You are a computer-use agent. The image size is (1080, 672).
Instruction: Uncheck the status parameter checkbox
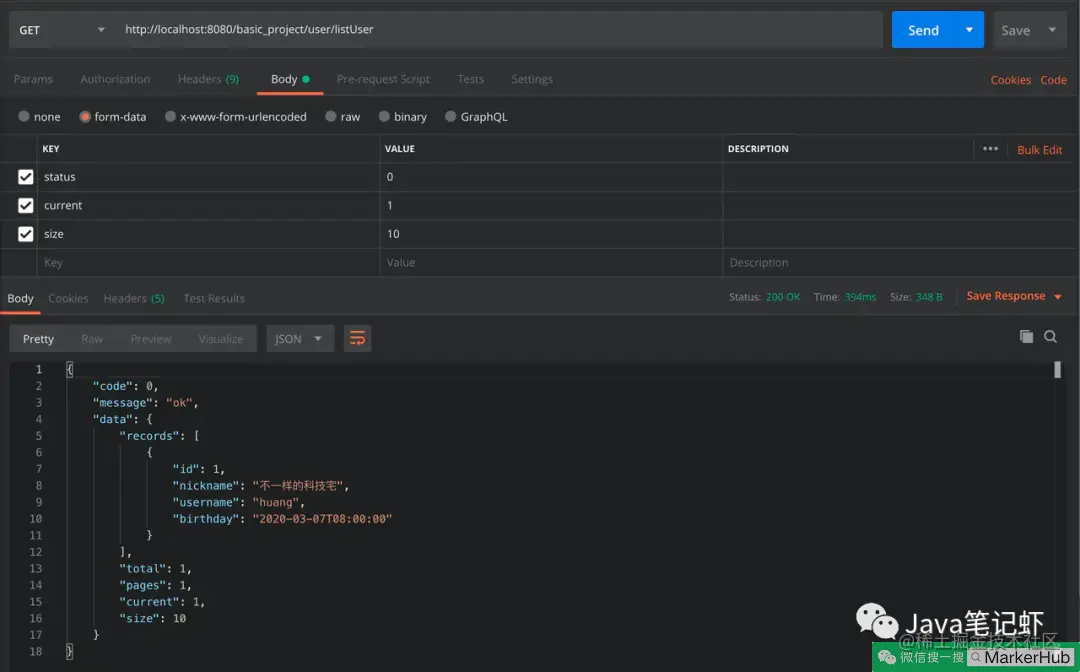point(25,177)
